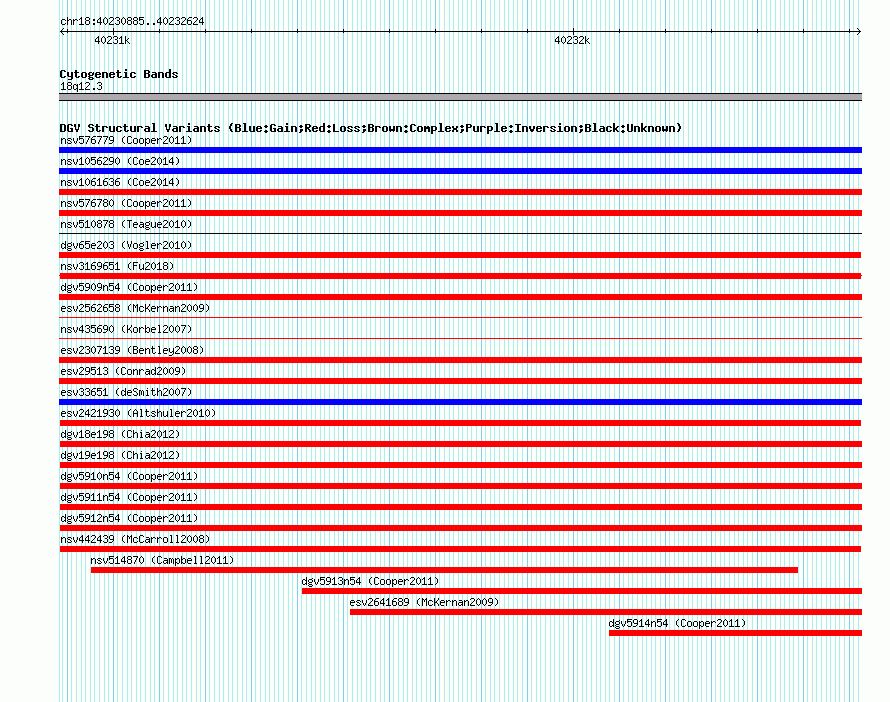Open variant esv29513 (Conrad2009) label
The width and height of the screenshot is (890, 702).
[x=123, y=371]
